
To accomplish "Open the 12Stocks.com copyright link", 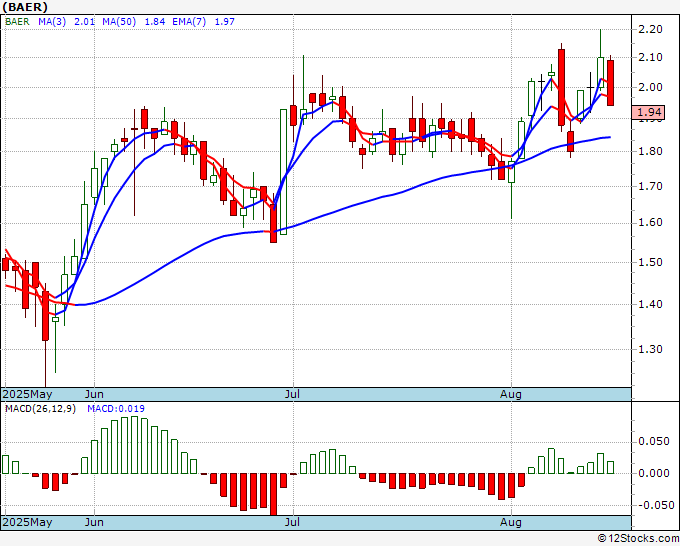I will pyautogui.click(x=638, y=539).
